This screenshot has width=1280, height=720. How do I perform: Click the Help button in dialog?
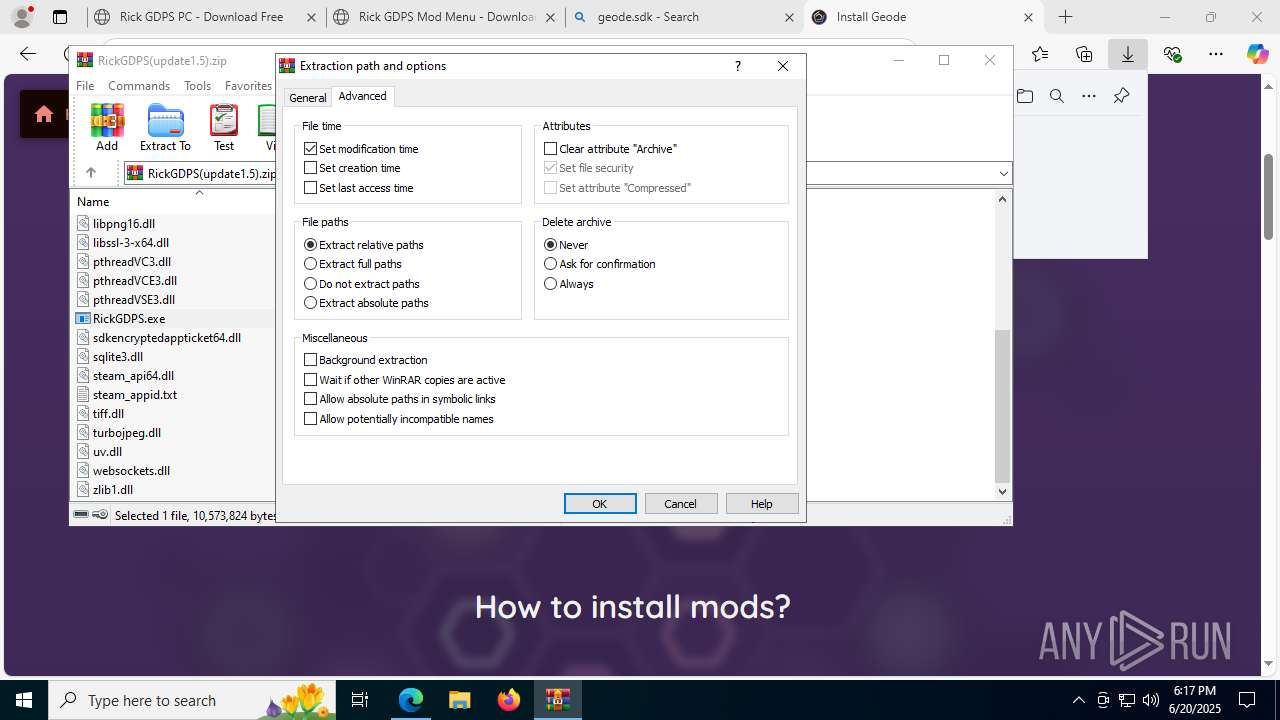762,504
